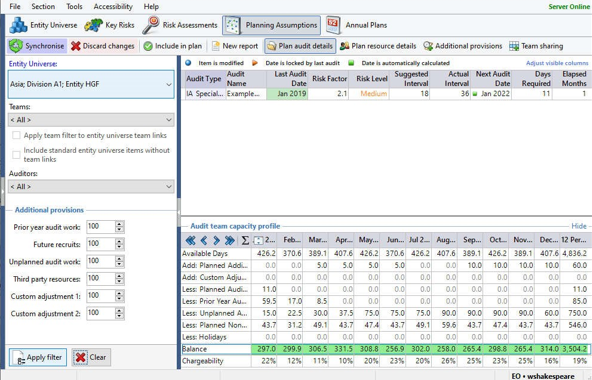This screenshot has height=380, width=592.
Task: Open the File menu
Action: pos(15,6)
